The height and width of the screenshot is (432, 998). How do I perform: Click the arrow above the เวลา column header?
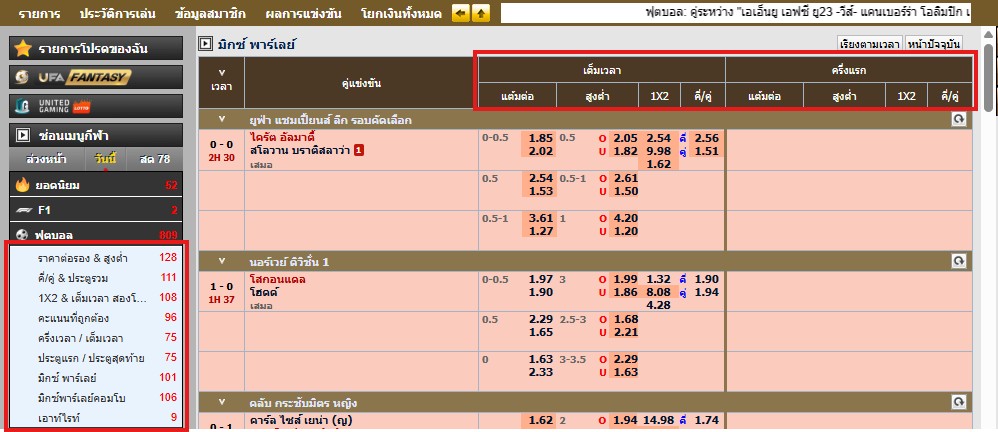coord(221,73)
